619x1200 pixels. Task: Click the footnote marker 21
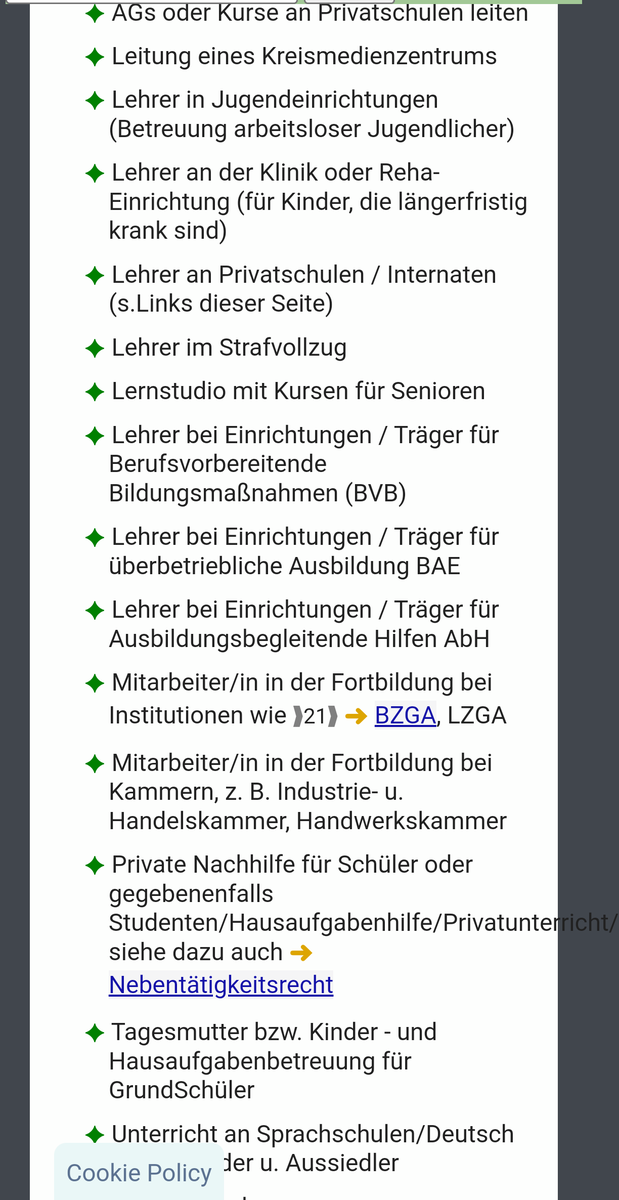coord(315,716)
